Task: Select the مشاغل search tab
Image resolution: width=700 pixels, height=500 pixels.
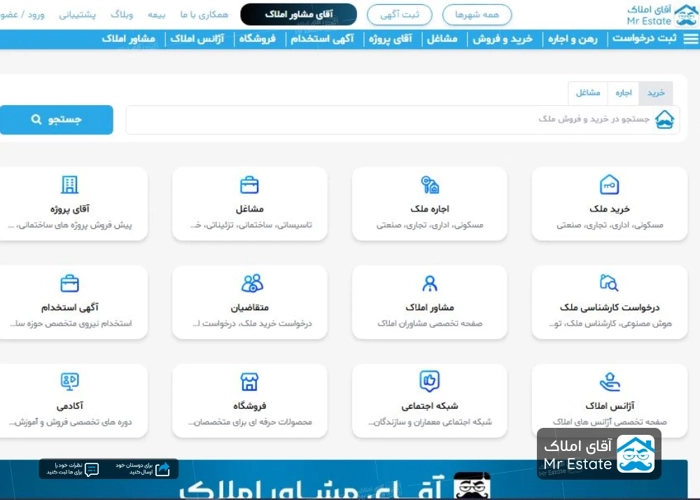Action: click(x=588, y=93)
